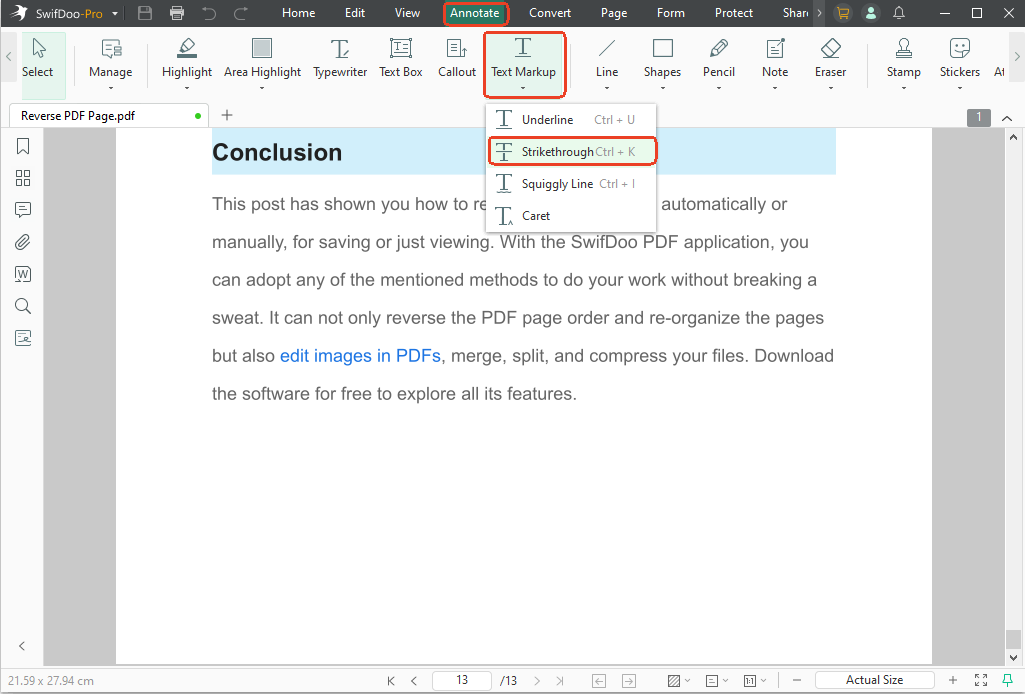Switch to the Edit tab
This screenshot has width=1025, height=694.
(x=355, y=13)
